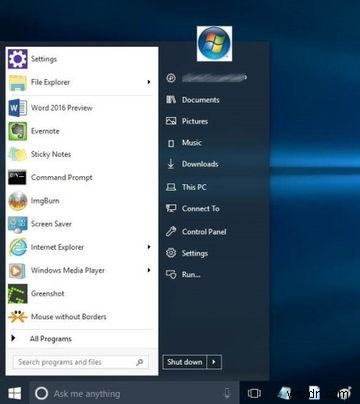Select the Mouse without Borders entry
Viewport: 360px width, 404px height.
[82, 317]
